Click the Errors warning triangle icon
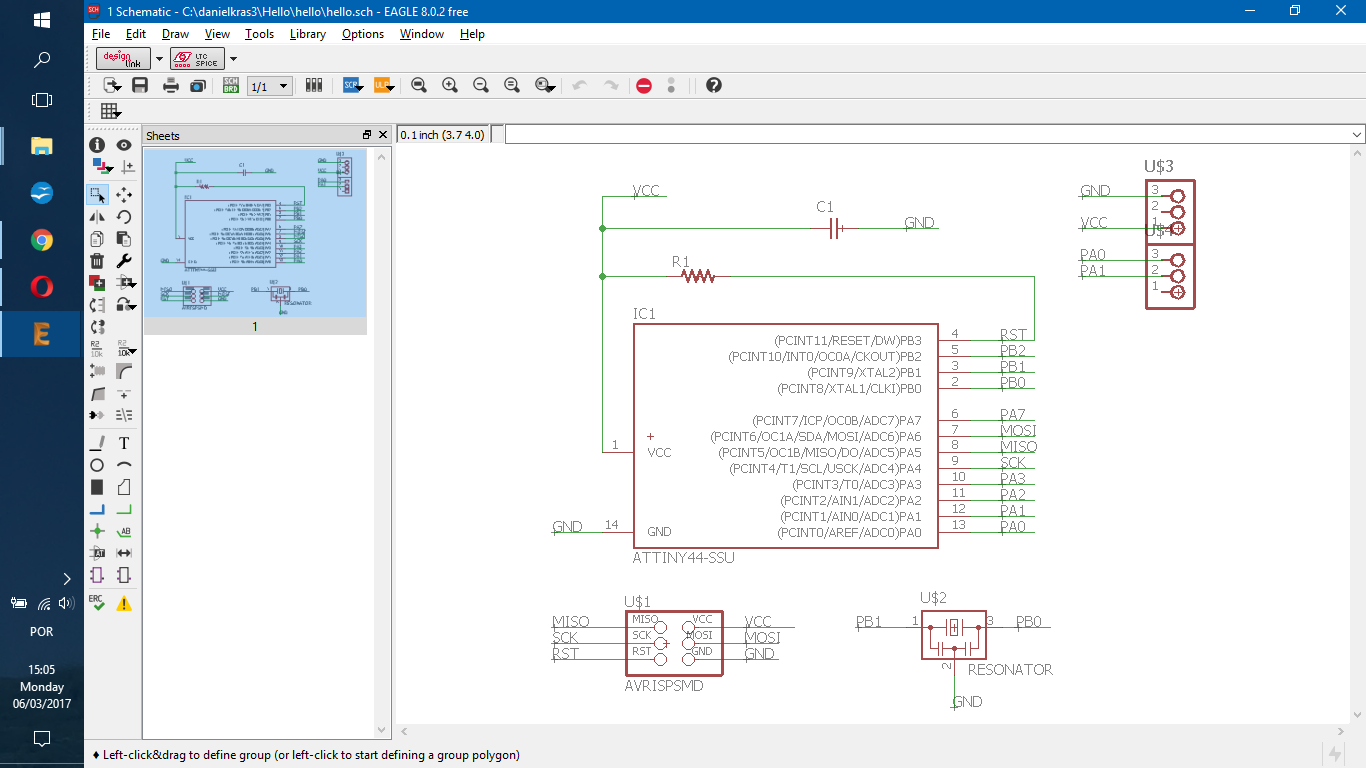This screenshot has width=1366, height=768. [124, 603]
